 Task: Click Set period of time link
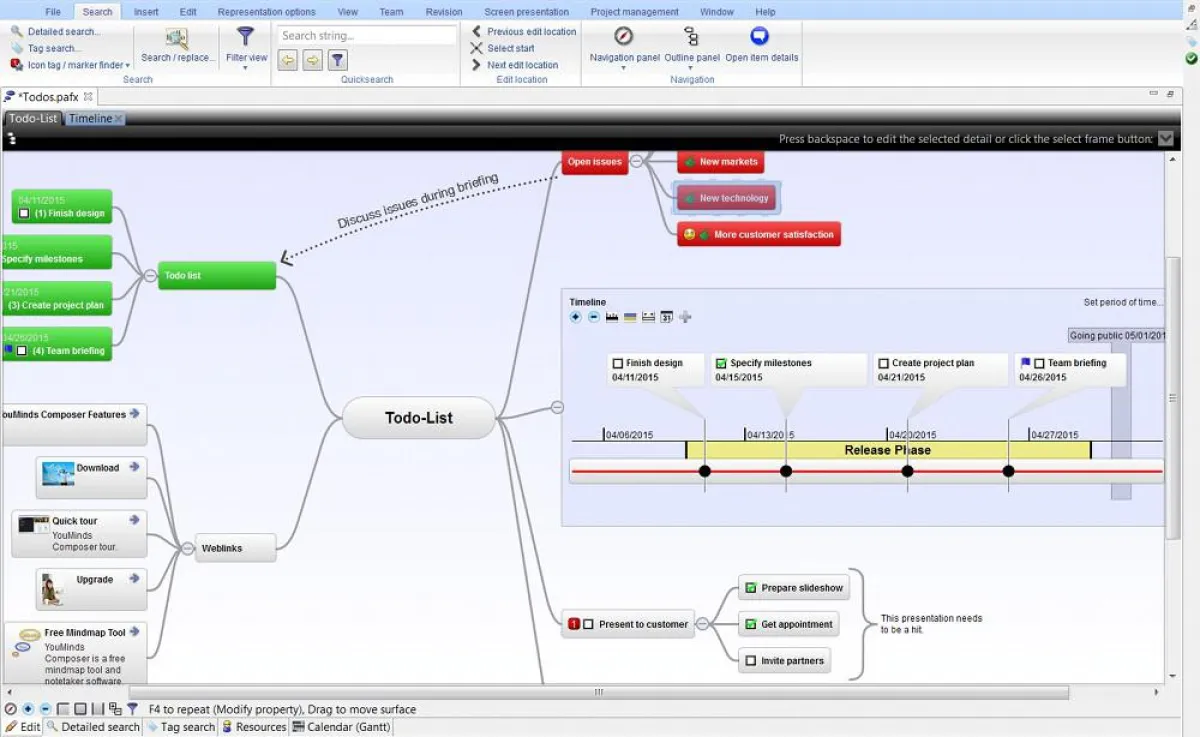coord(1122,302)
